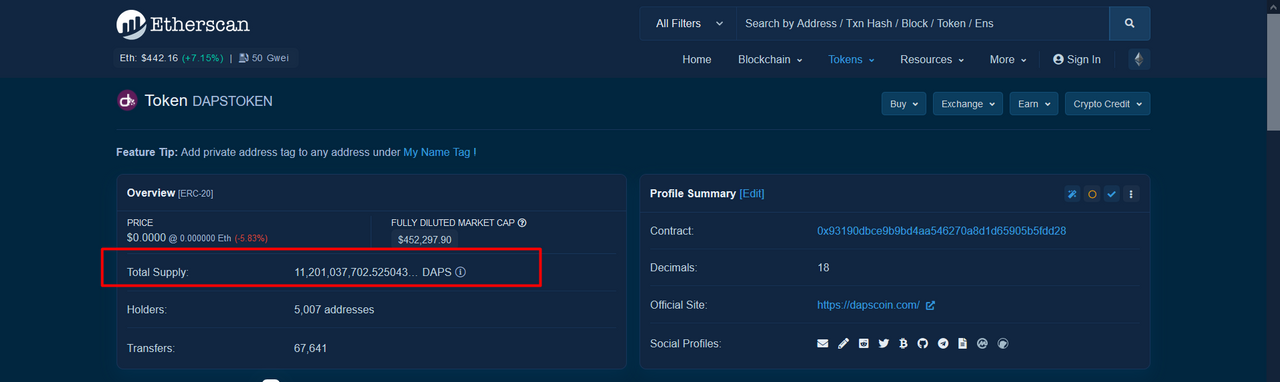Image resolution: width=1280 pixels, height=382 pixels.
Task: Open the Bitcointalk social profile icon
Action: pyautogui.click(x=903, y=344)
